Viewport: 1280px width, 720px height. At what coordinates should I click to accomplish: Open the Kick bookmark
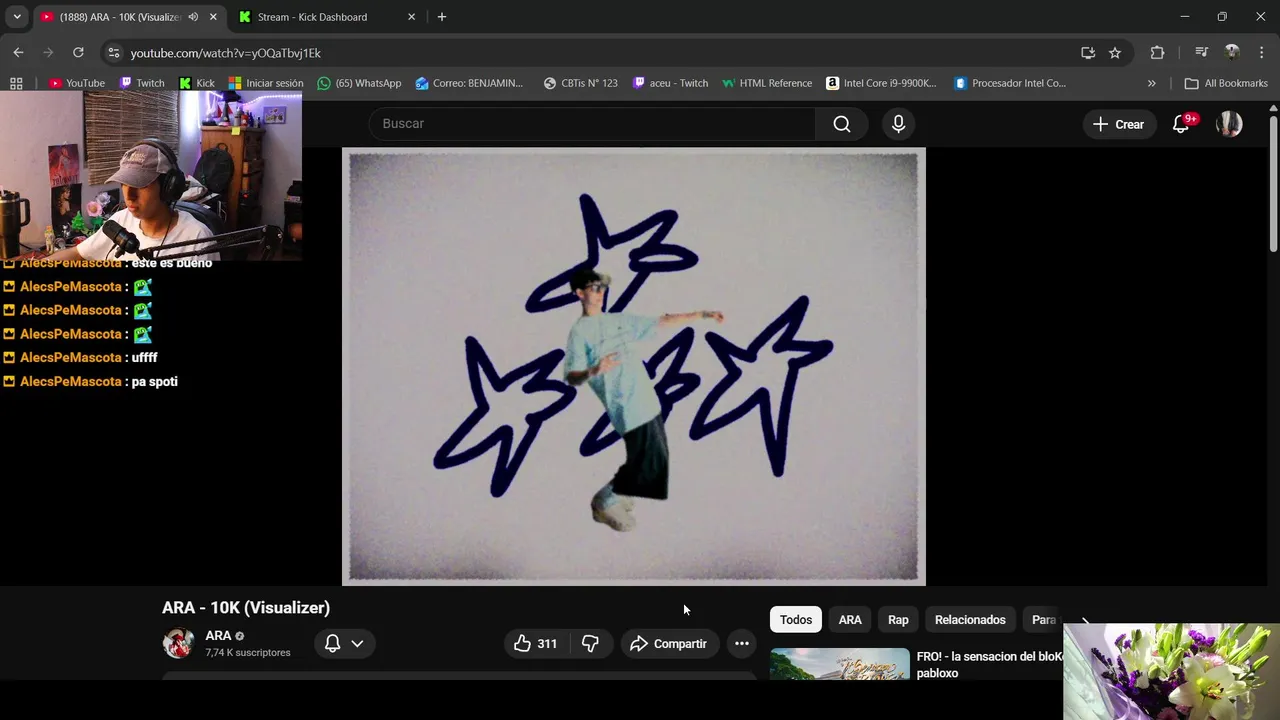tap(197, 83)
